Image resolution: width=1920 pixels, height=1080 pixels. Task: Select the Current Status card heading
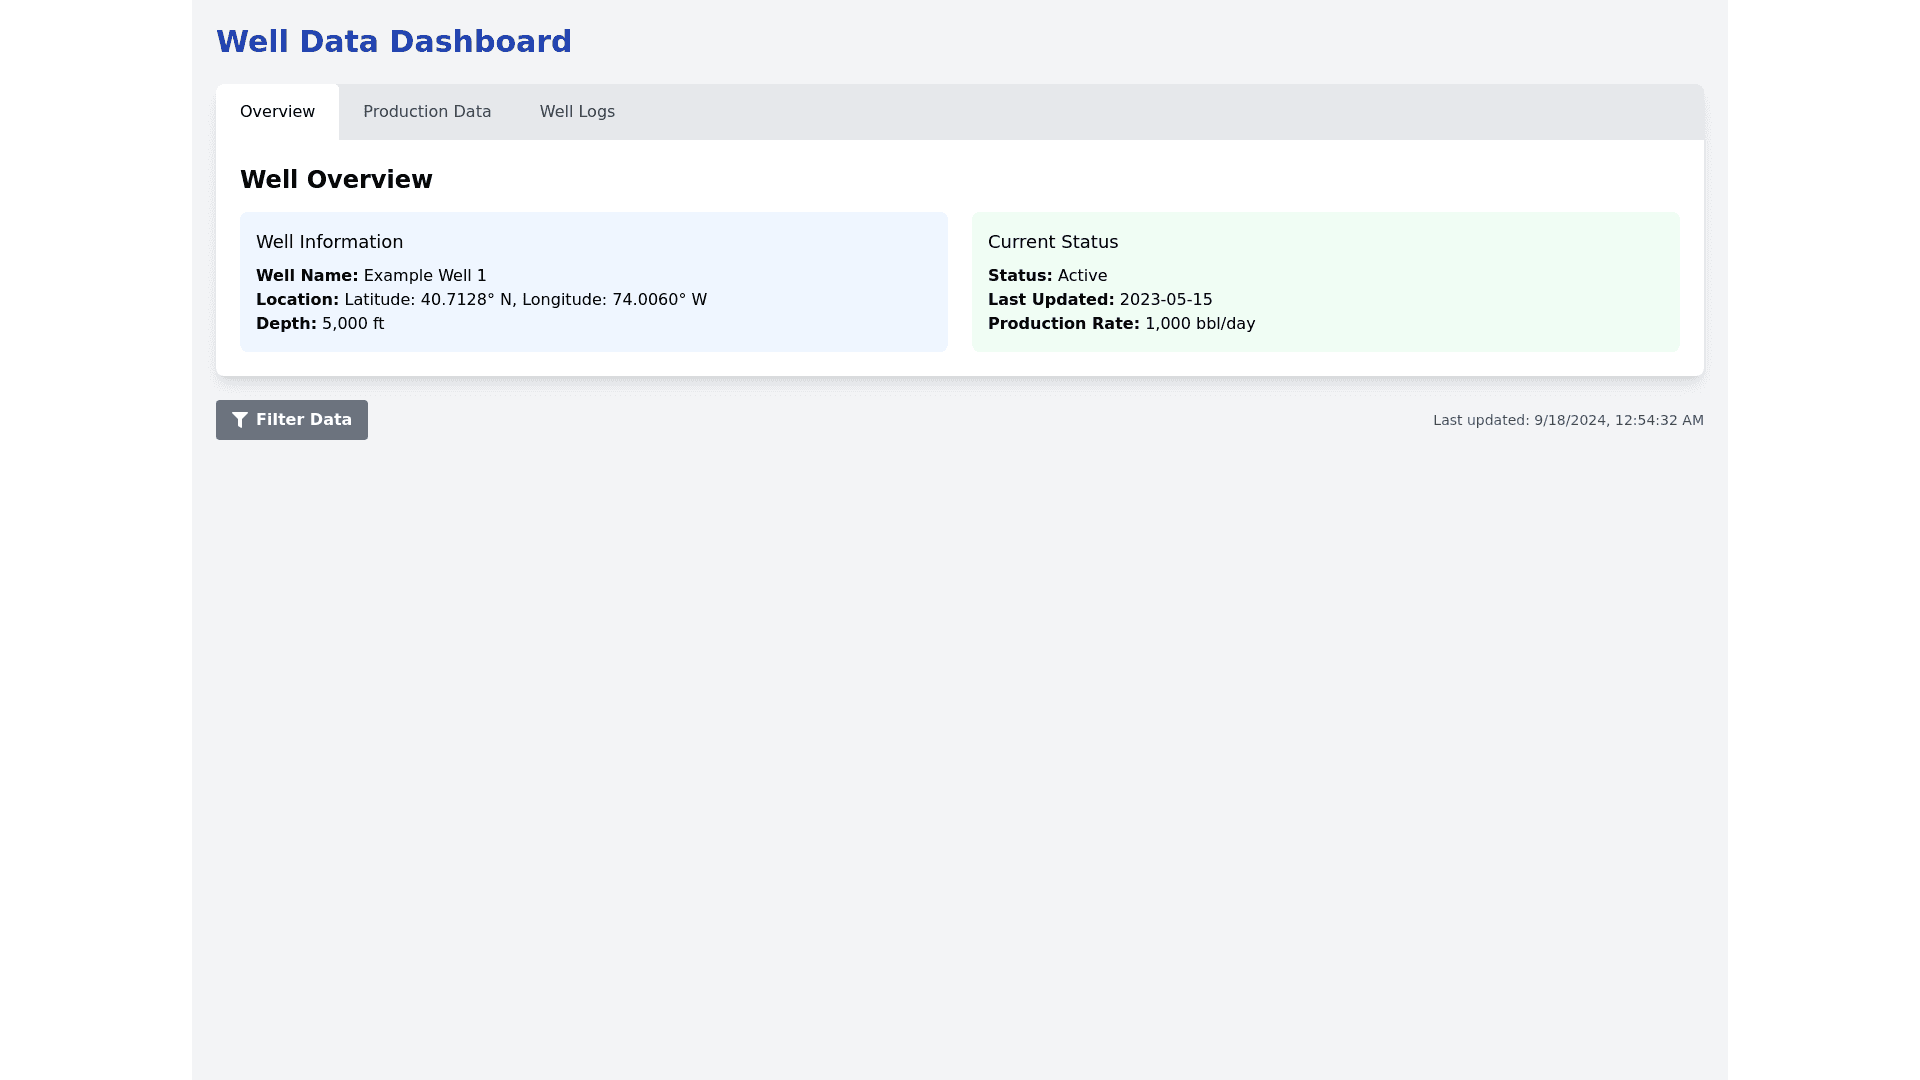[x=1053, y=242]
